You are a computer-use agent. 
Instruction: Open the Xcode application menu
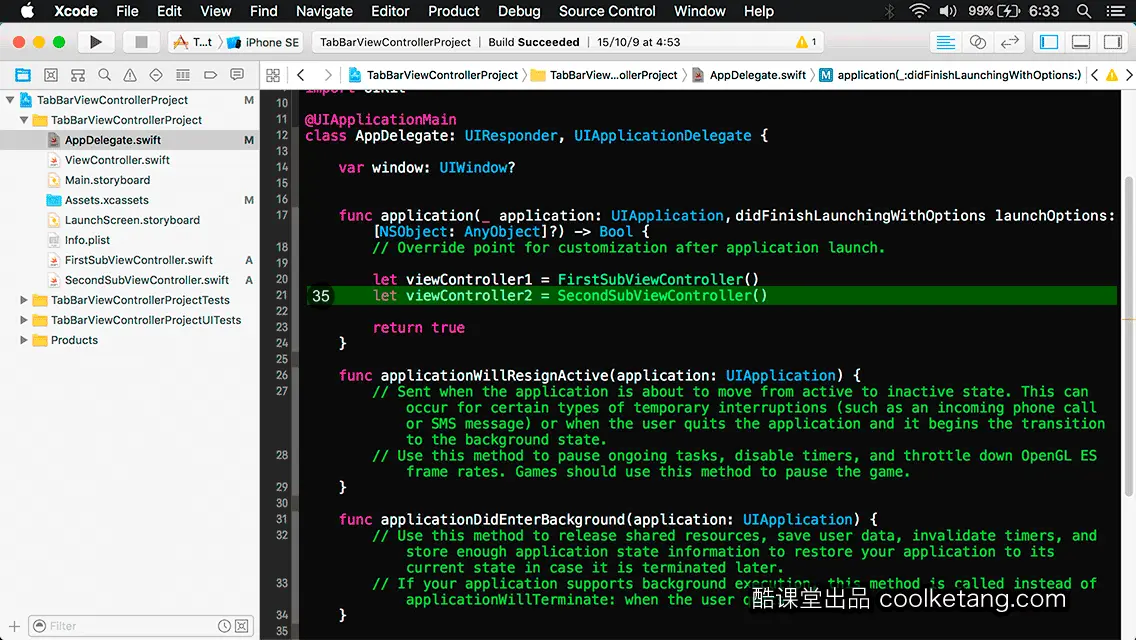[x=75, y=11]
